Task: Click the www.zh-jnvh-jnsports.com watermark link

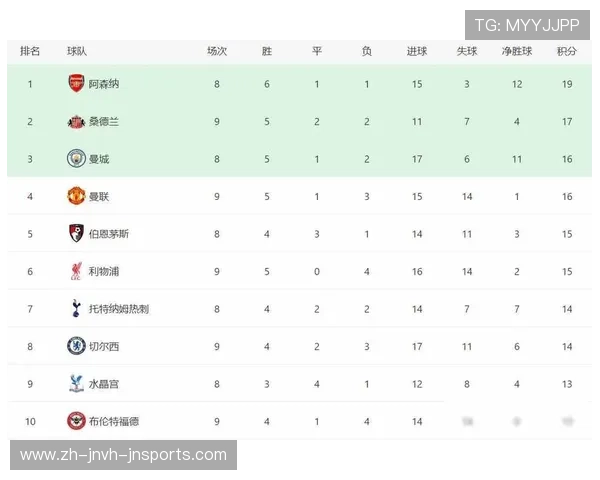Action: click(123, 456)
